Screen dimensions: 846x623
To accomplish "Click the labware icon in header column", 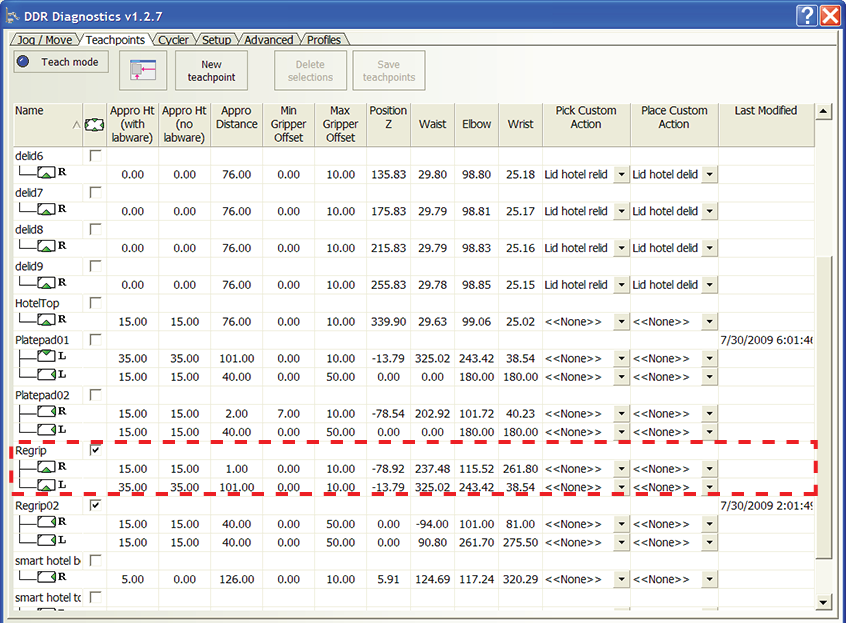I will [93, 125].
